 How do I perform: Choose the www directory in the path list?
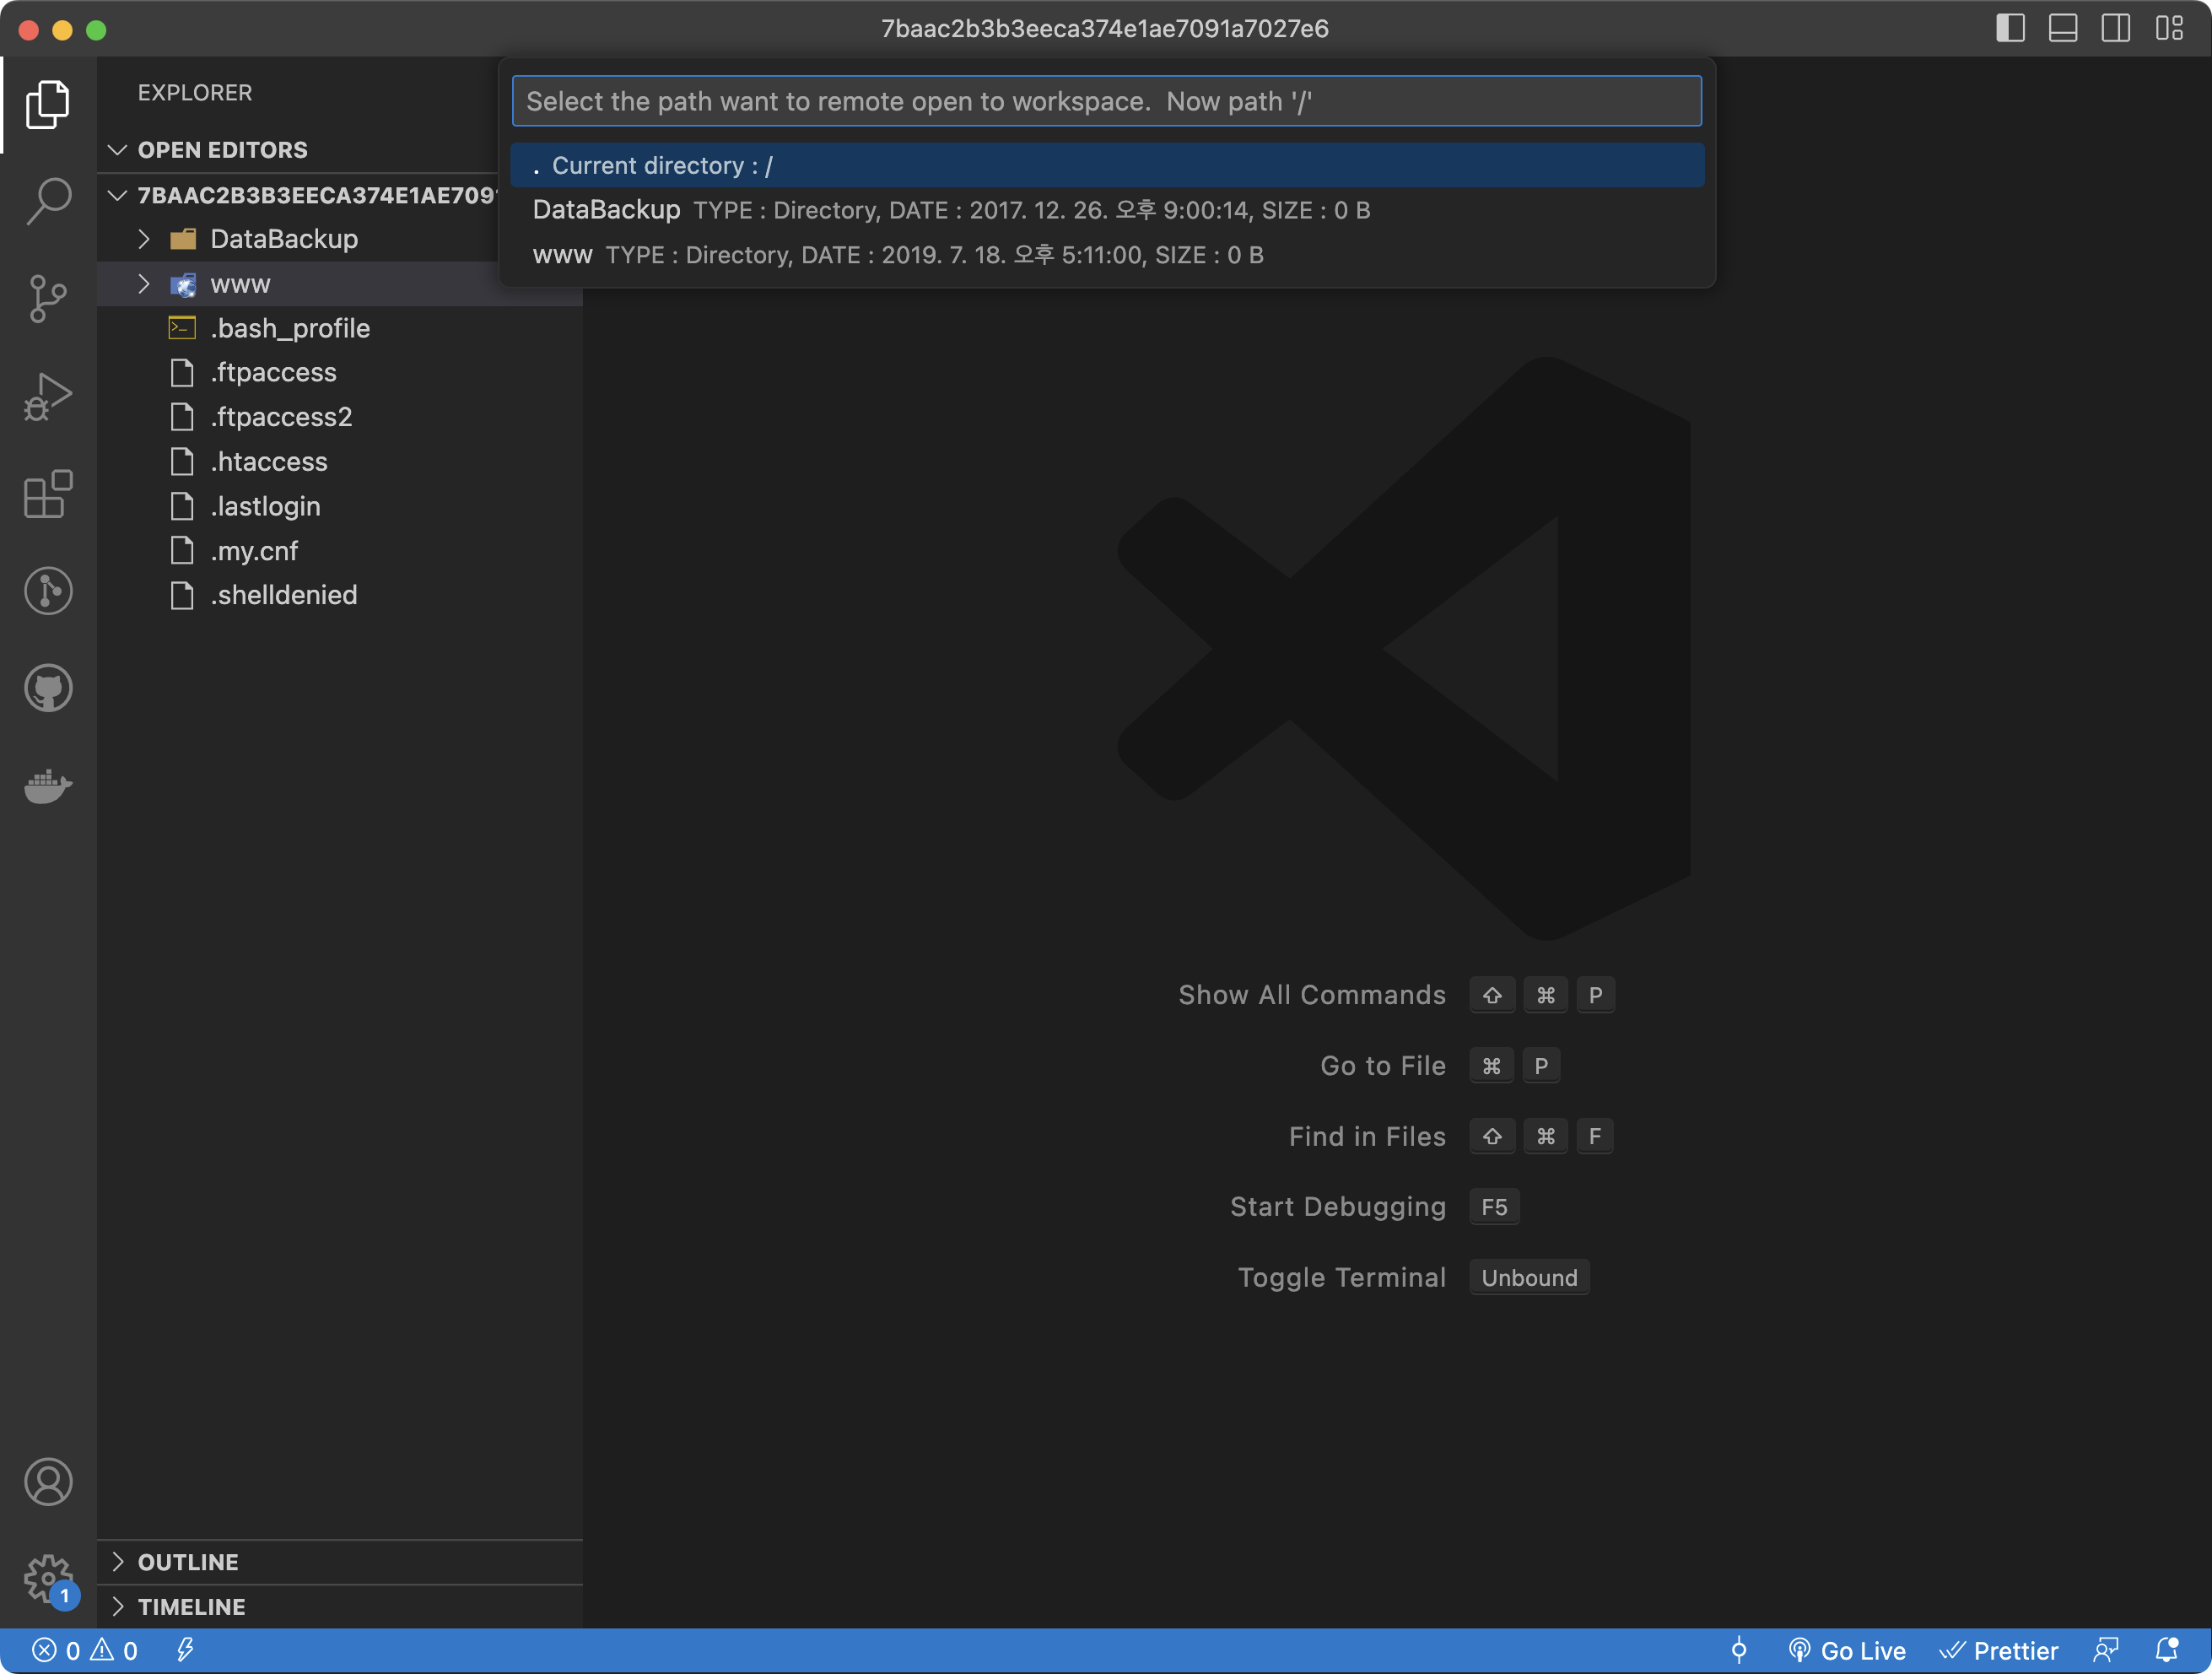pyautogui.click(x=563, y=255)
